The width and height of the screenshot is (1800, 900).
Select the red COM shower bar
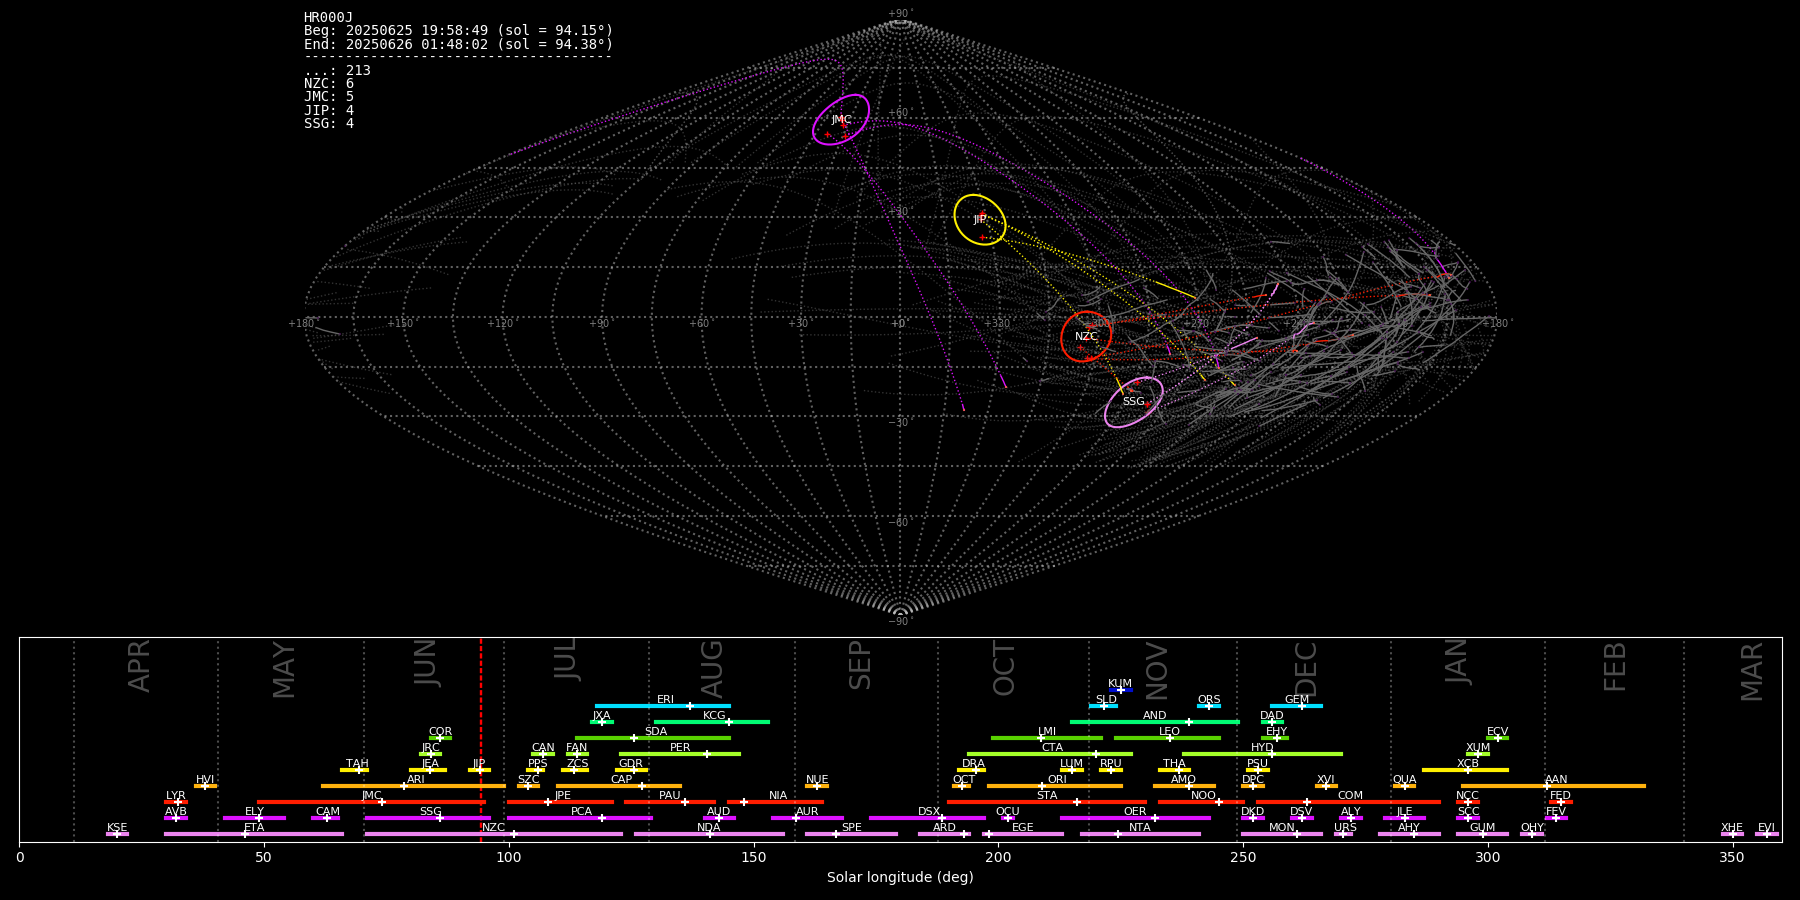(x=1348, y=802)
